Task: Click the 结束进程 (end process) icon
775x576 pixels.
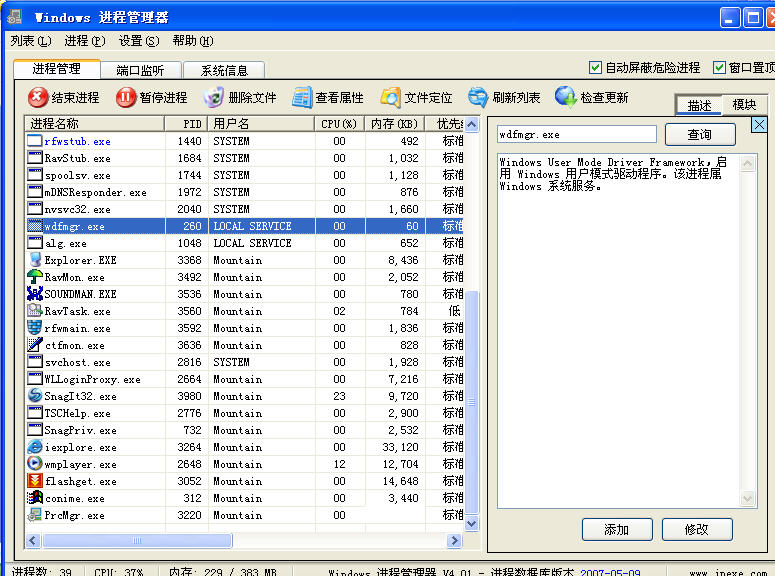Action: click(38, 97)
